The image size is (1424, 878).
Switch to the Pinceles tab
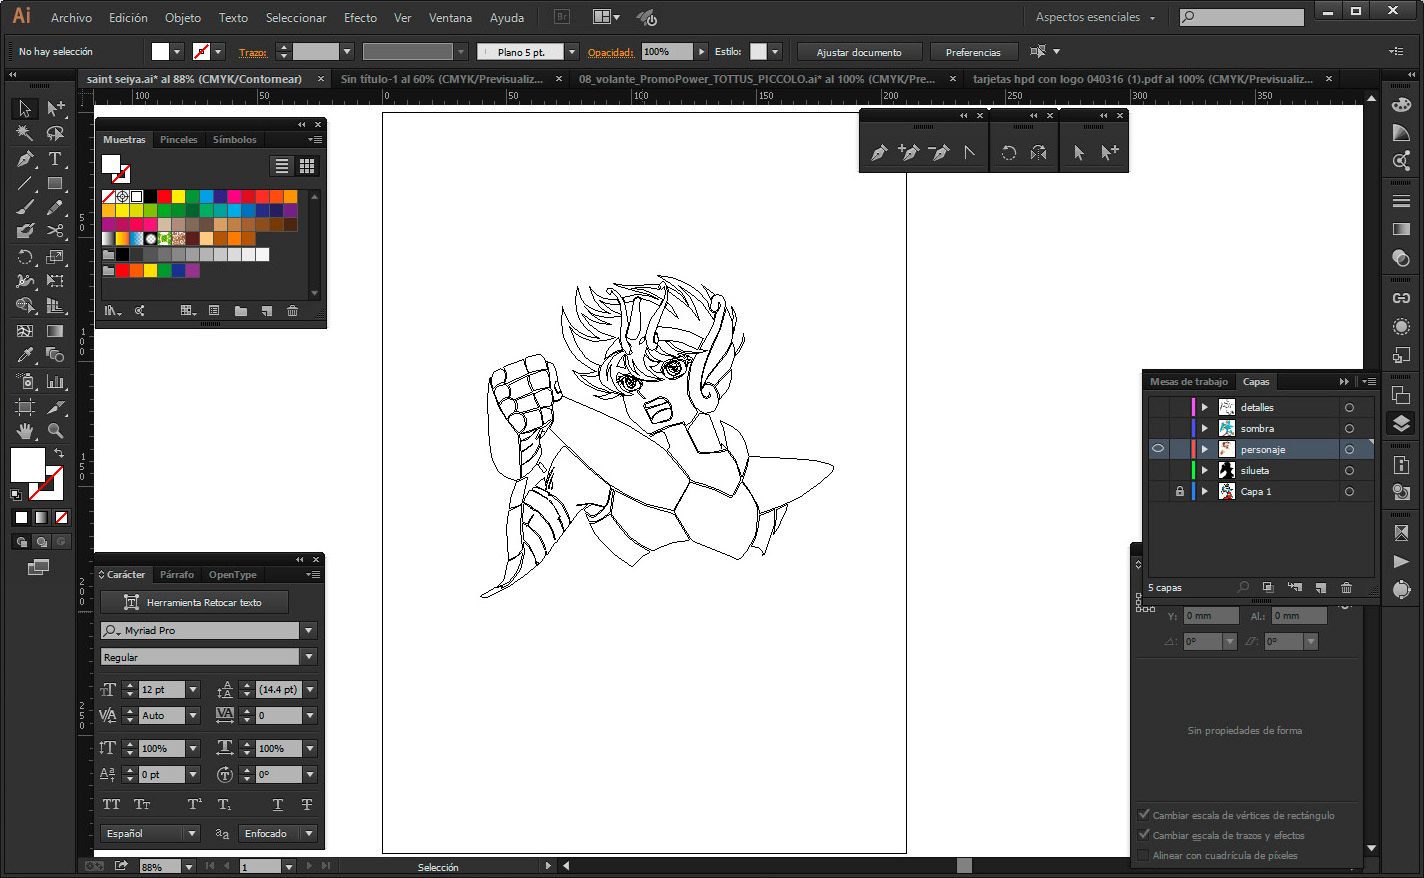(x=179, y=140)
